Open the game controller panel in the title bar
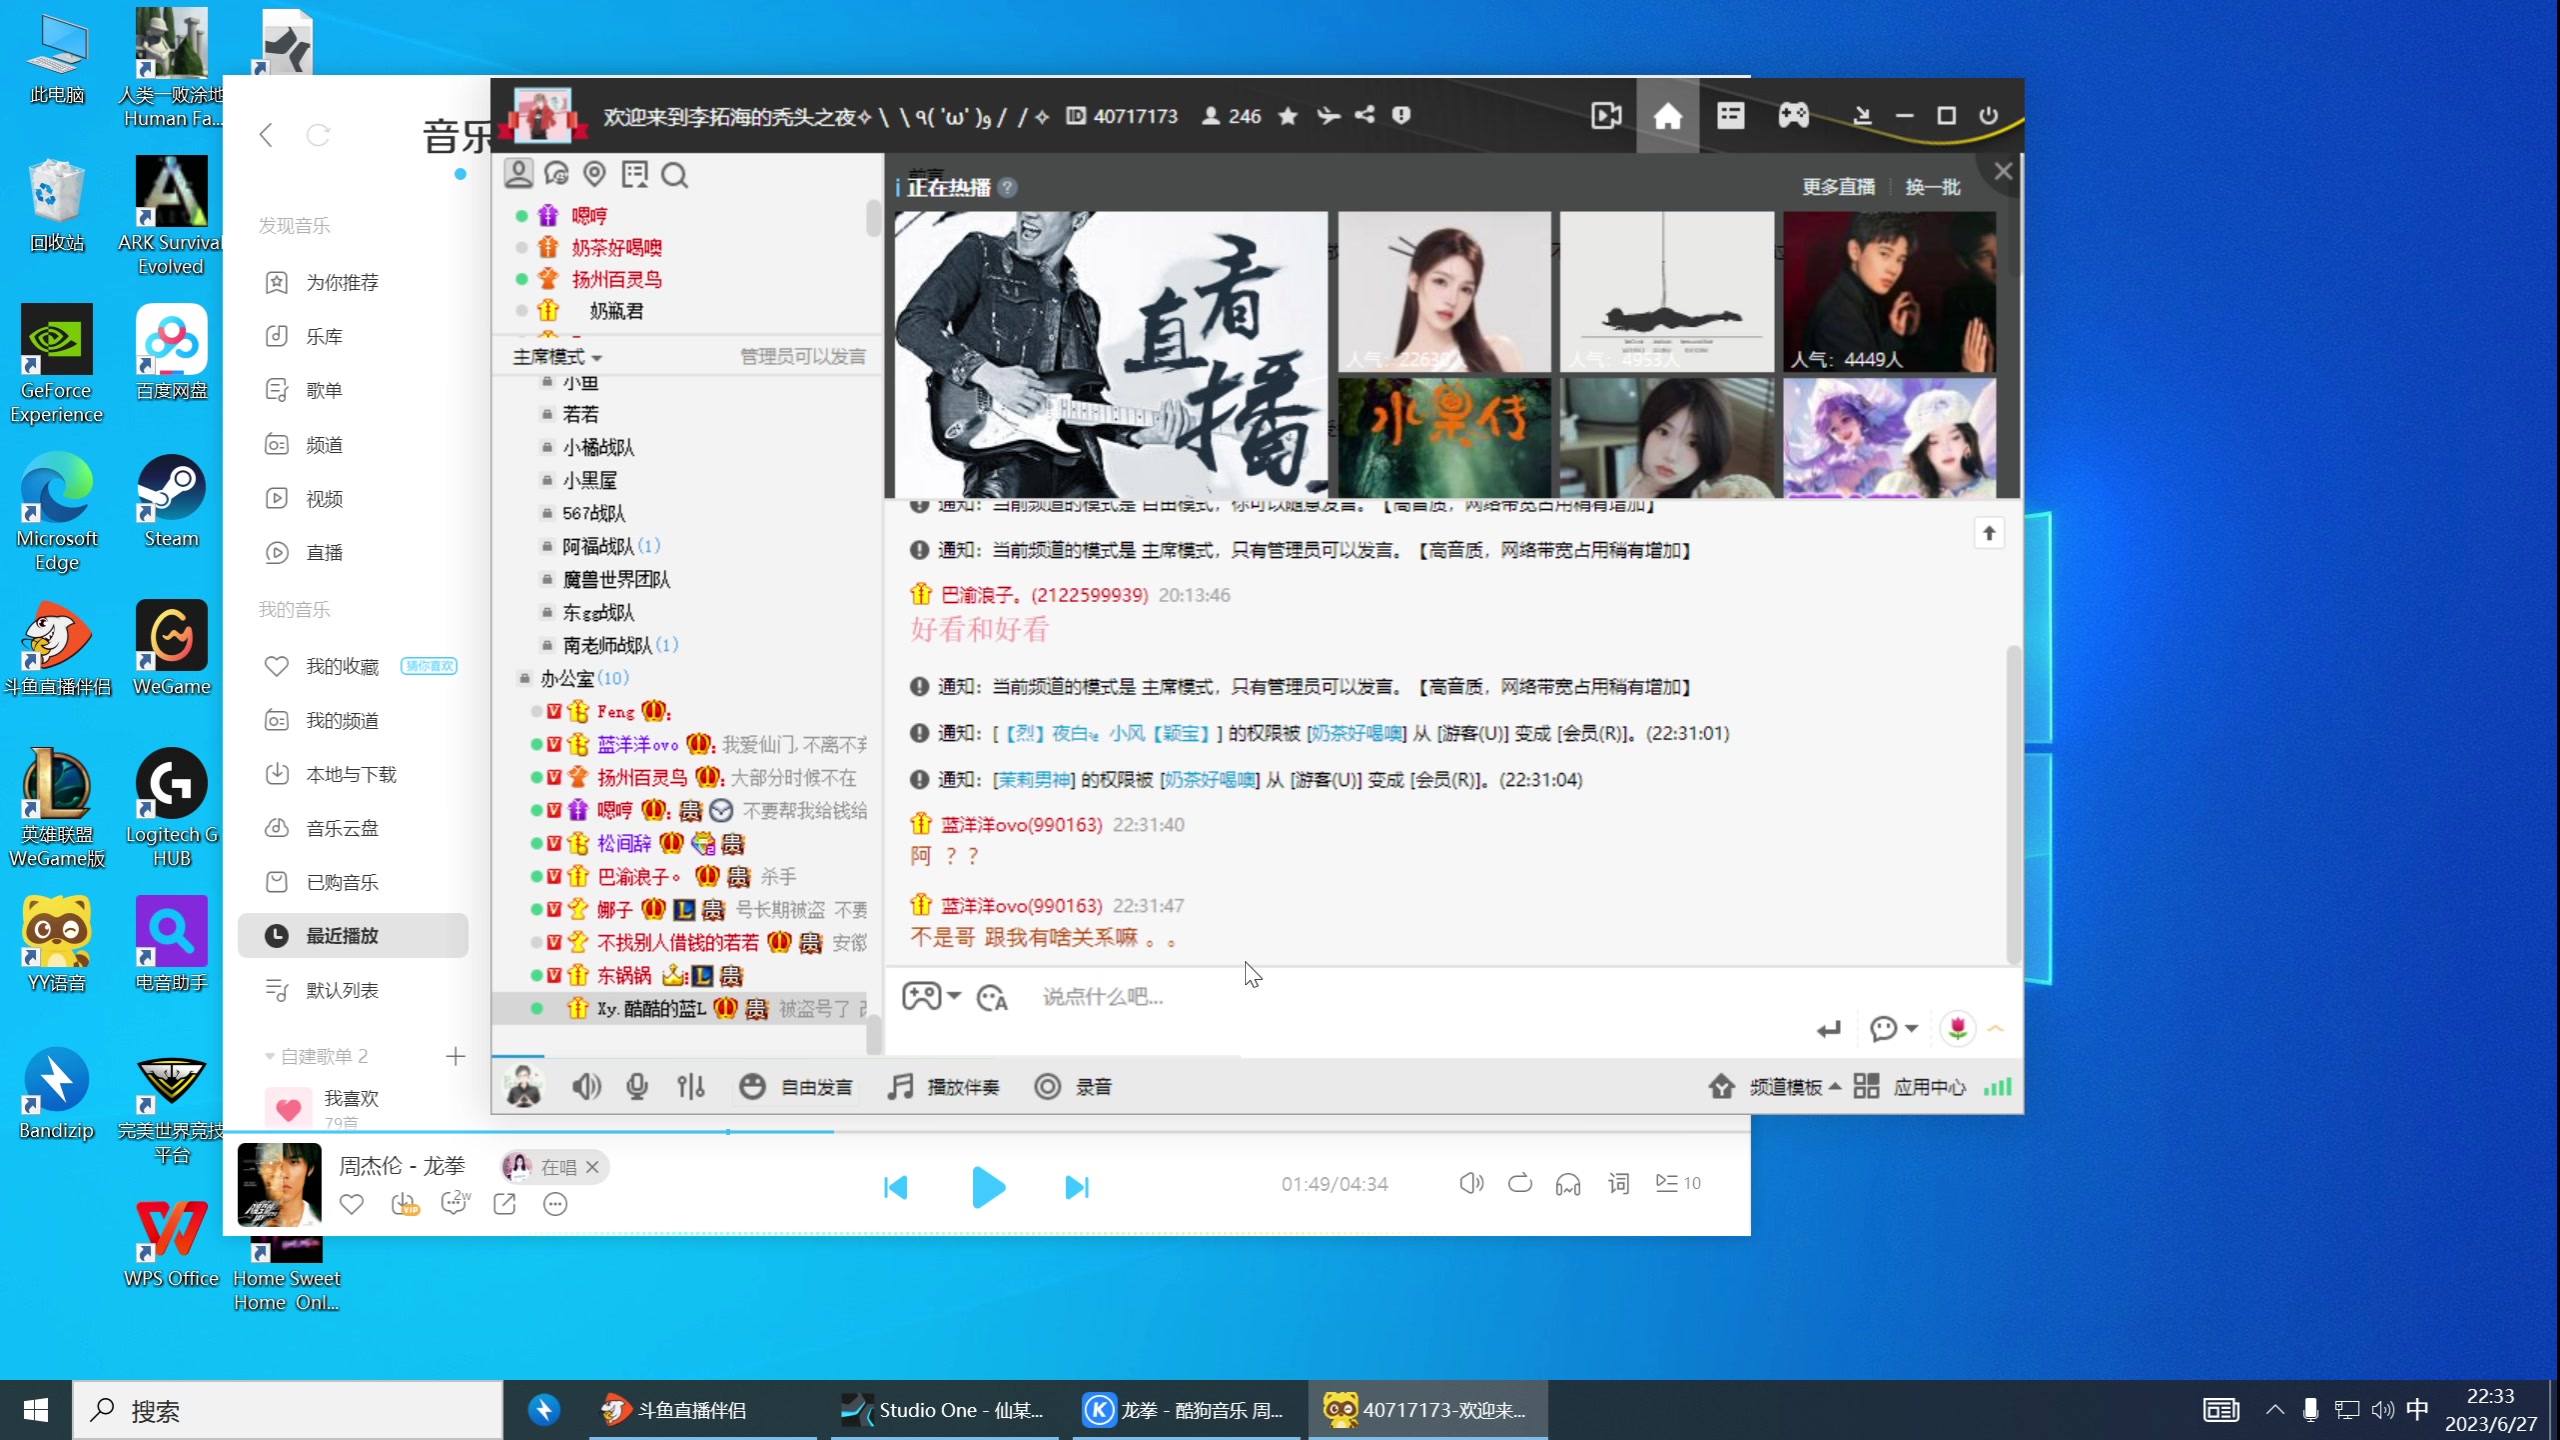 click(x=1793, y=115)
